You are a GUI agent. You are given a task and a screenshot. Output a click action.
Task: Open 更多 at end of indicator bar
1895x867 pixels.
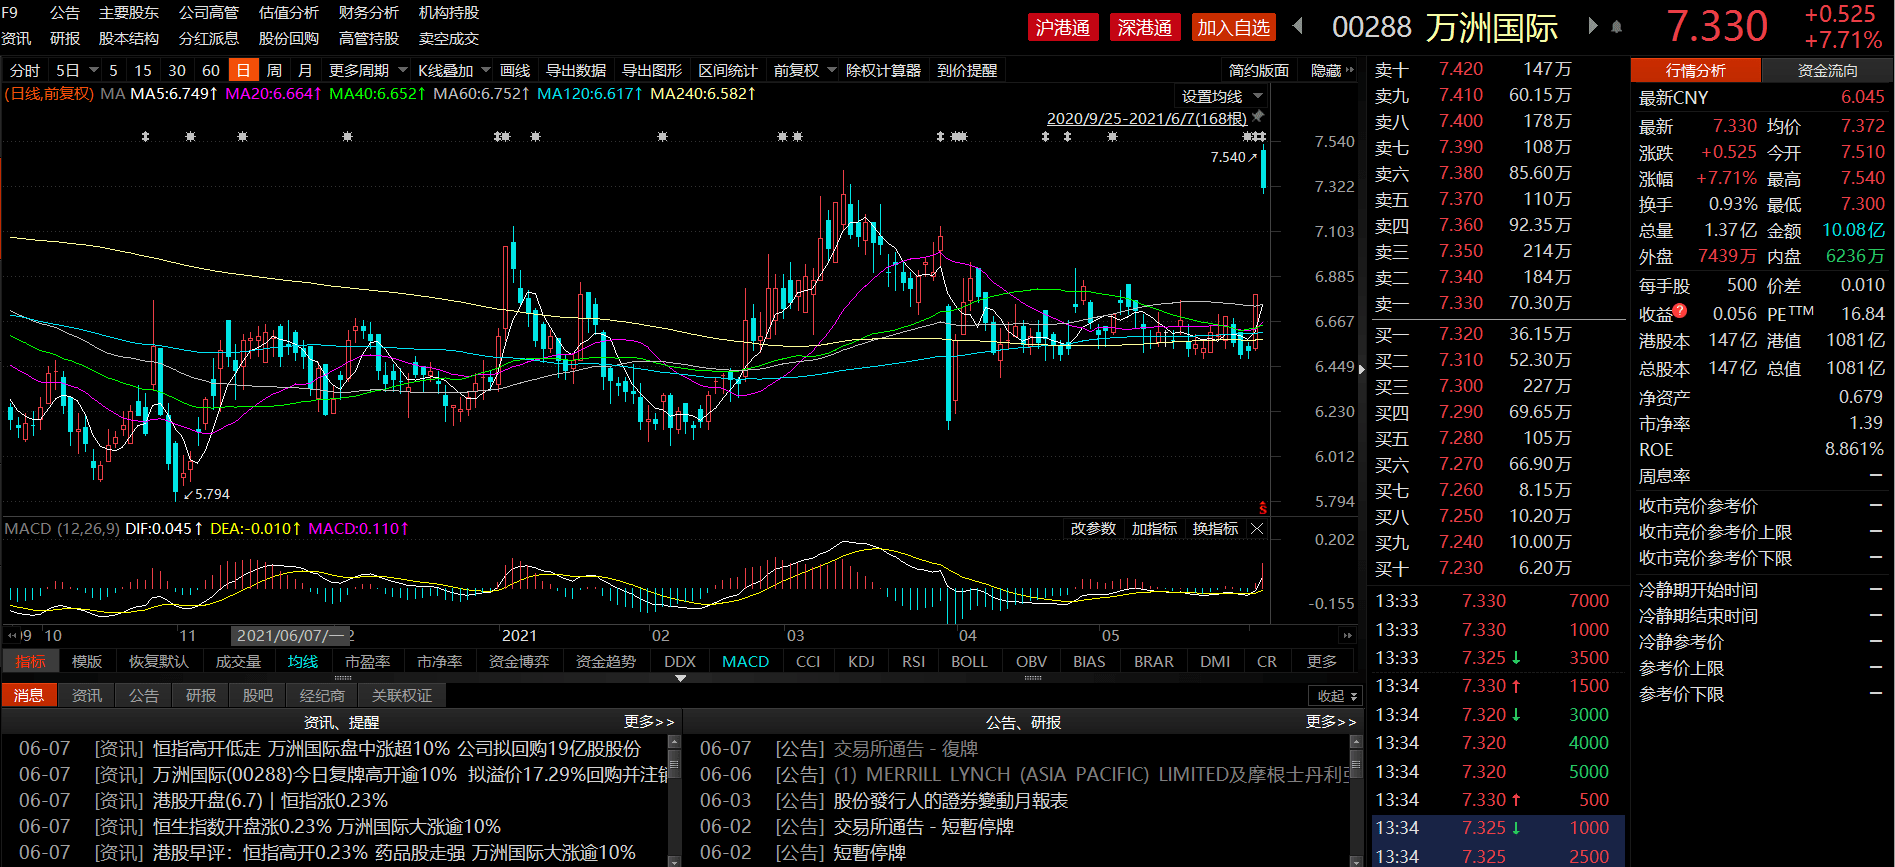click(x=1322, y=661)
